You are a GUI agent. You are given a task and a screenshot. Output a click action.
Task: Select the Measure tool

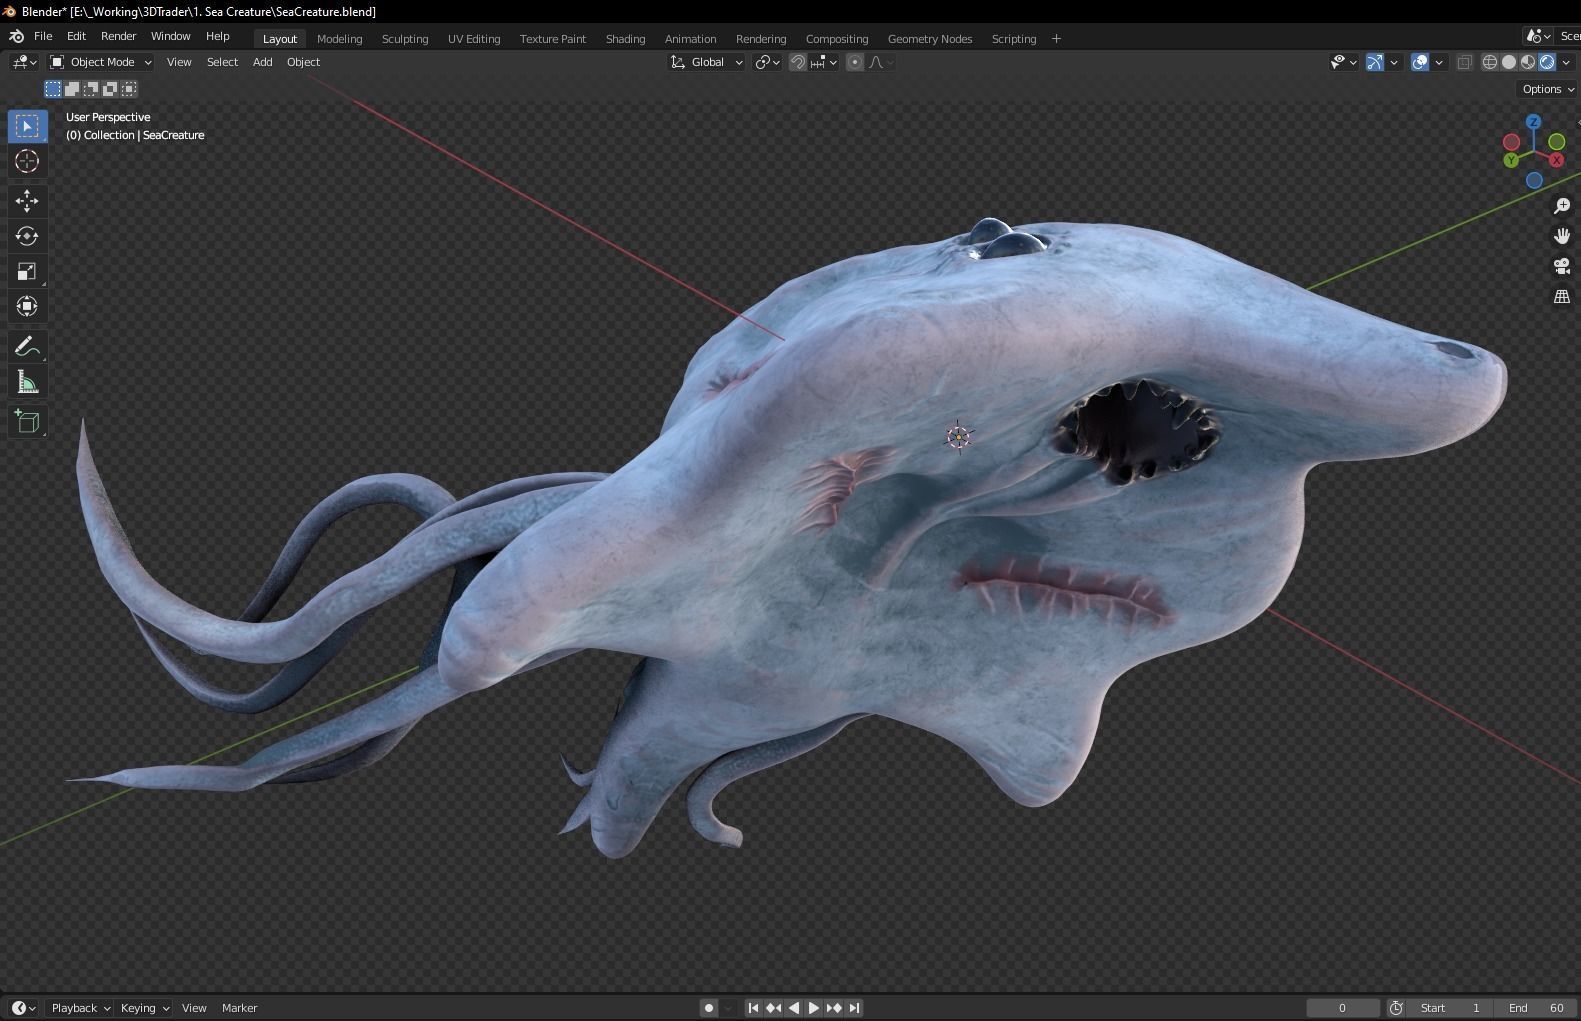(27, 382)
